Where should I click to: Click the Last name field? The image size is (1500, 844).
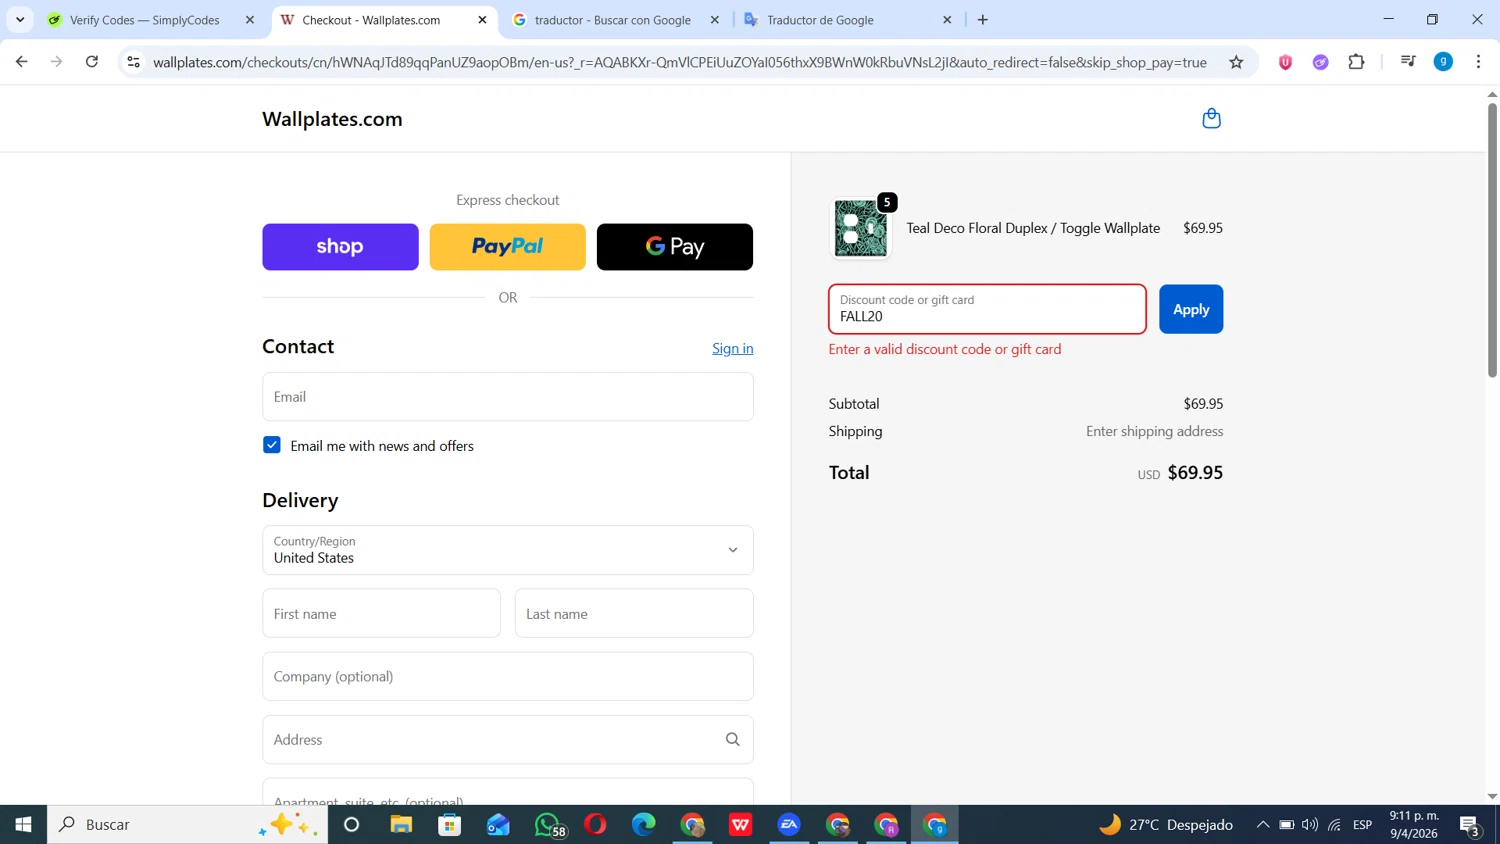point(634,613)
